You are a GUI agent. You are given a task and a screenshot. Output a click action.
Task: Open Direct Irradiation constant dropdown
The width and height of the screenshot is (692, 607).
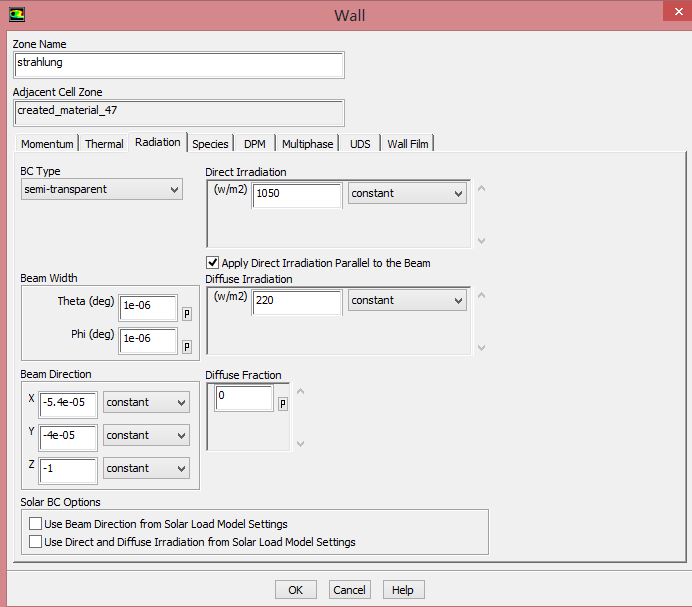click(x=407, y=193)
